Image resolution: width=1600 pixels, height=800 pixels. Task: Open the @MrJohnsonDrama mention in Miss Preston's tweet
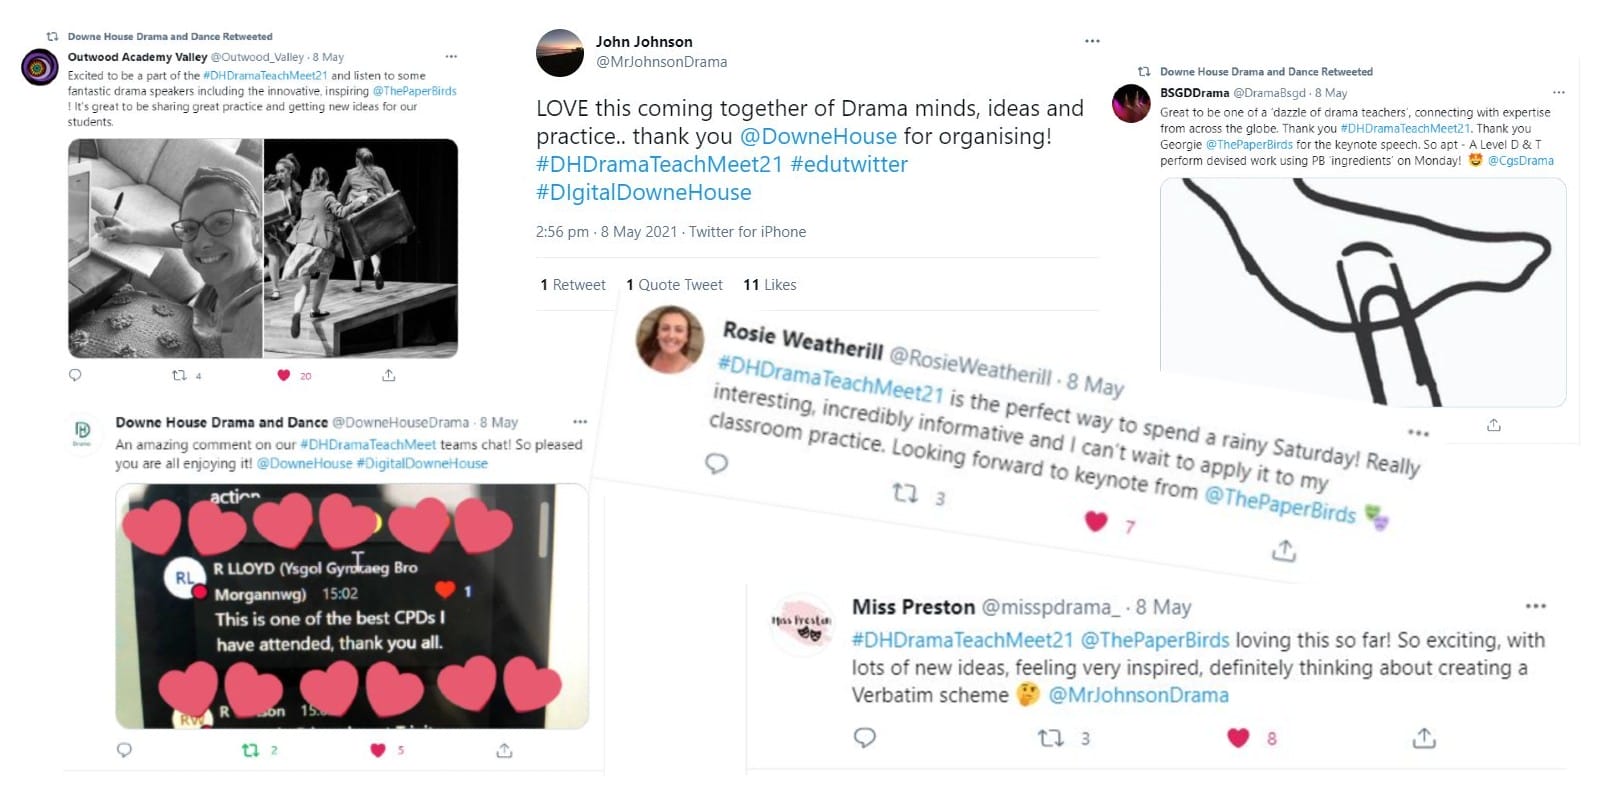click(x=1138, y=695)
